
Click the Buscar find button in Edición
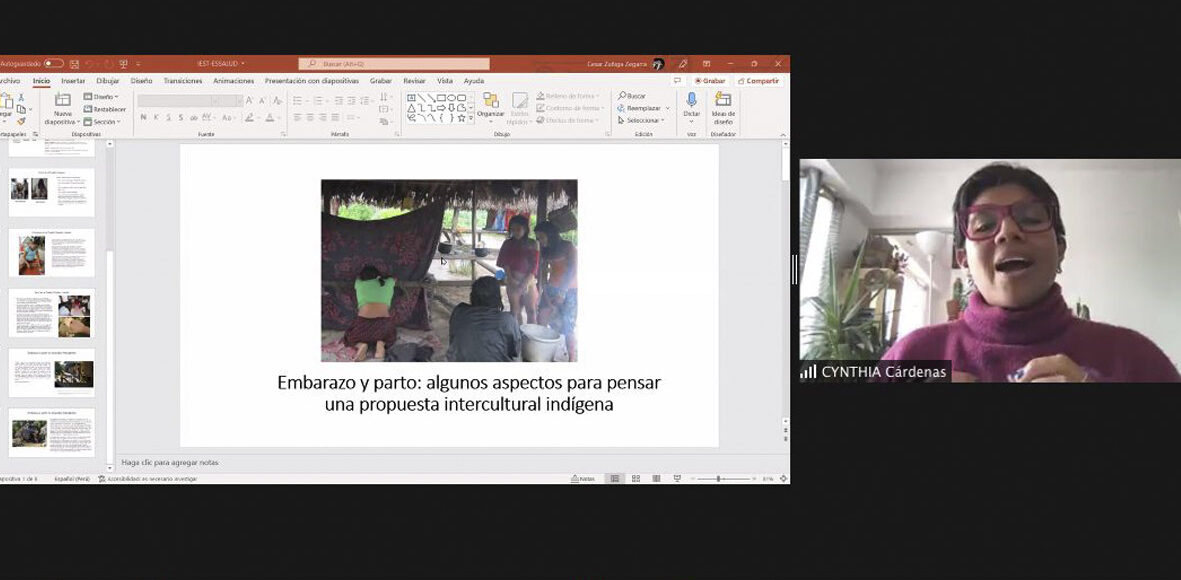[x=632, y=96]
